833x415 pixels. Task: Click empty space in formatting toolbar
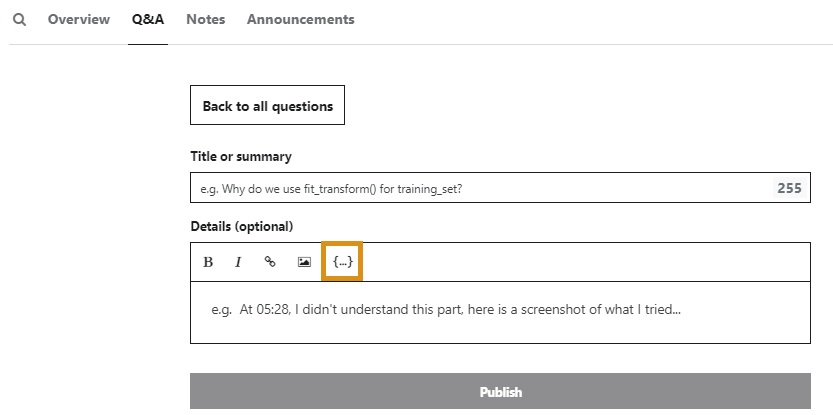(580, 262)
